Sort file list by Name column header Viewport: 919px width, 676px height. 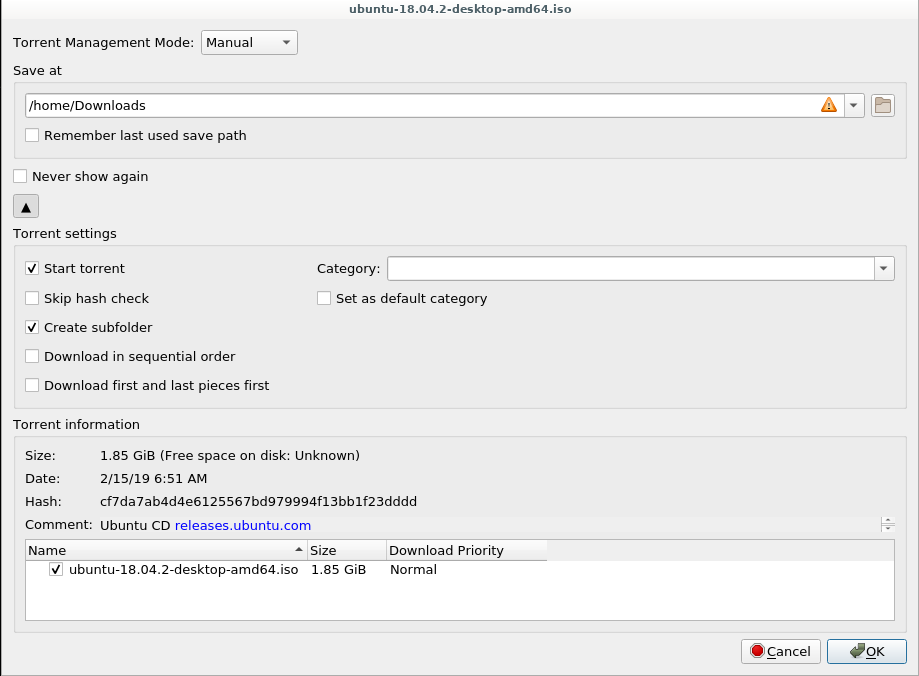pyautogui.click(x=166, y=551)
